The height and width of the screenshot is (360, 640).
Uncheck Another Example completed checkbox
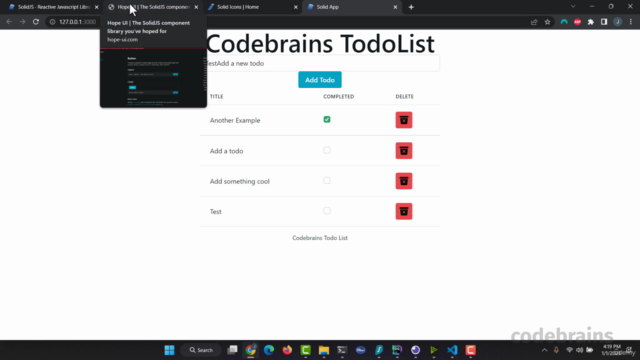327,120
